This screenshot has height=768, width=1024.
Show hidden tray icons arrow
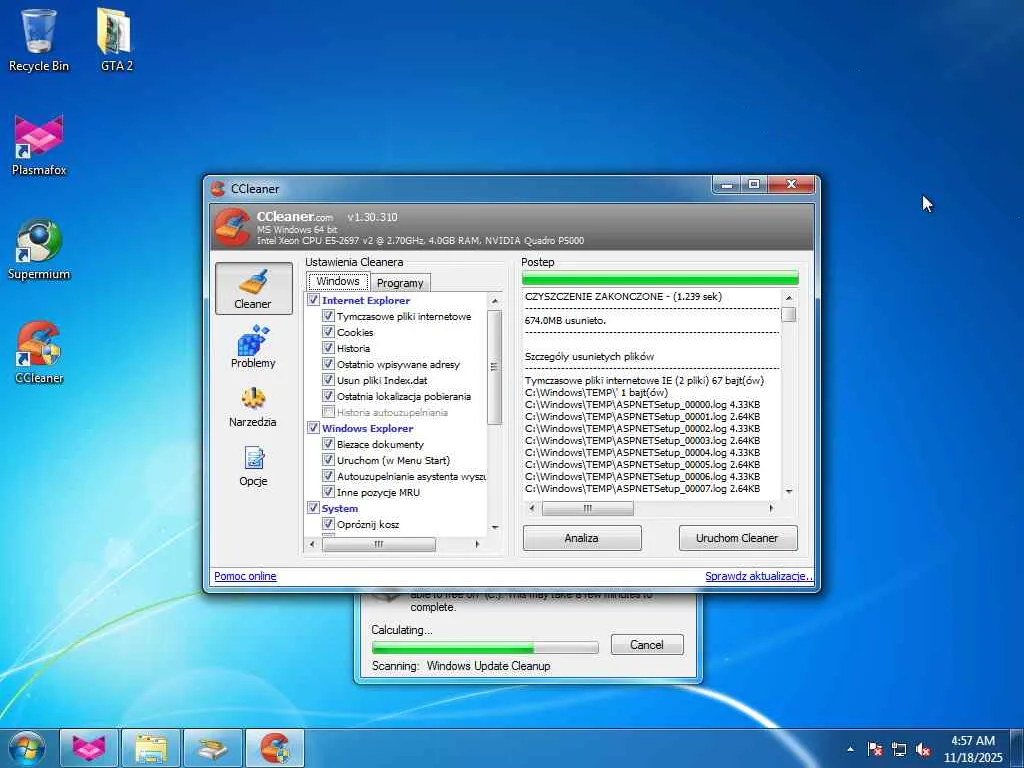click(x=850, y=749)
